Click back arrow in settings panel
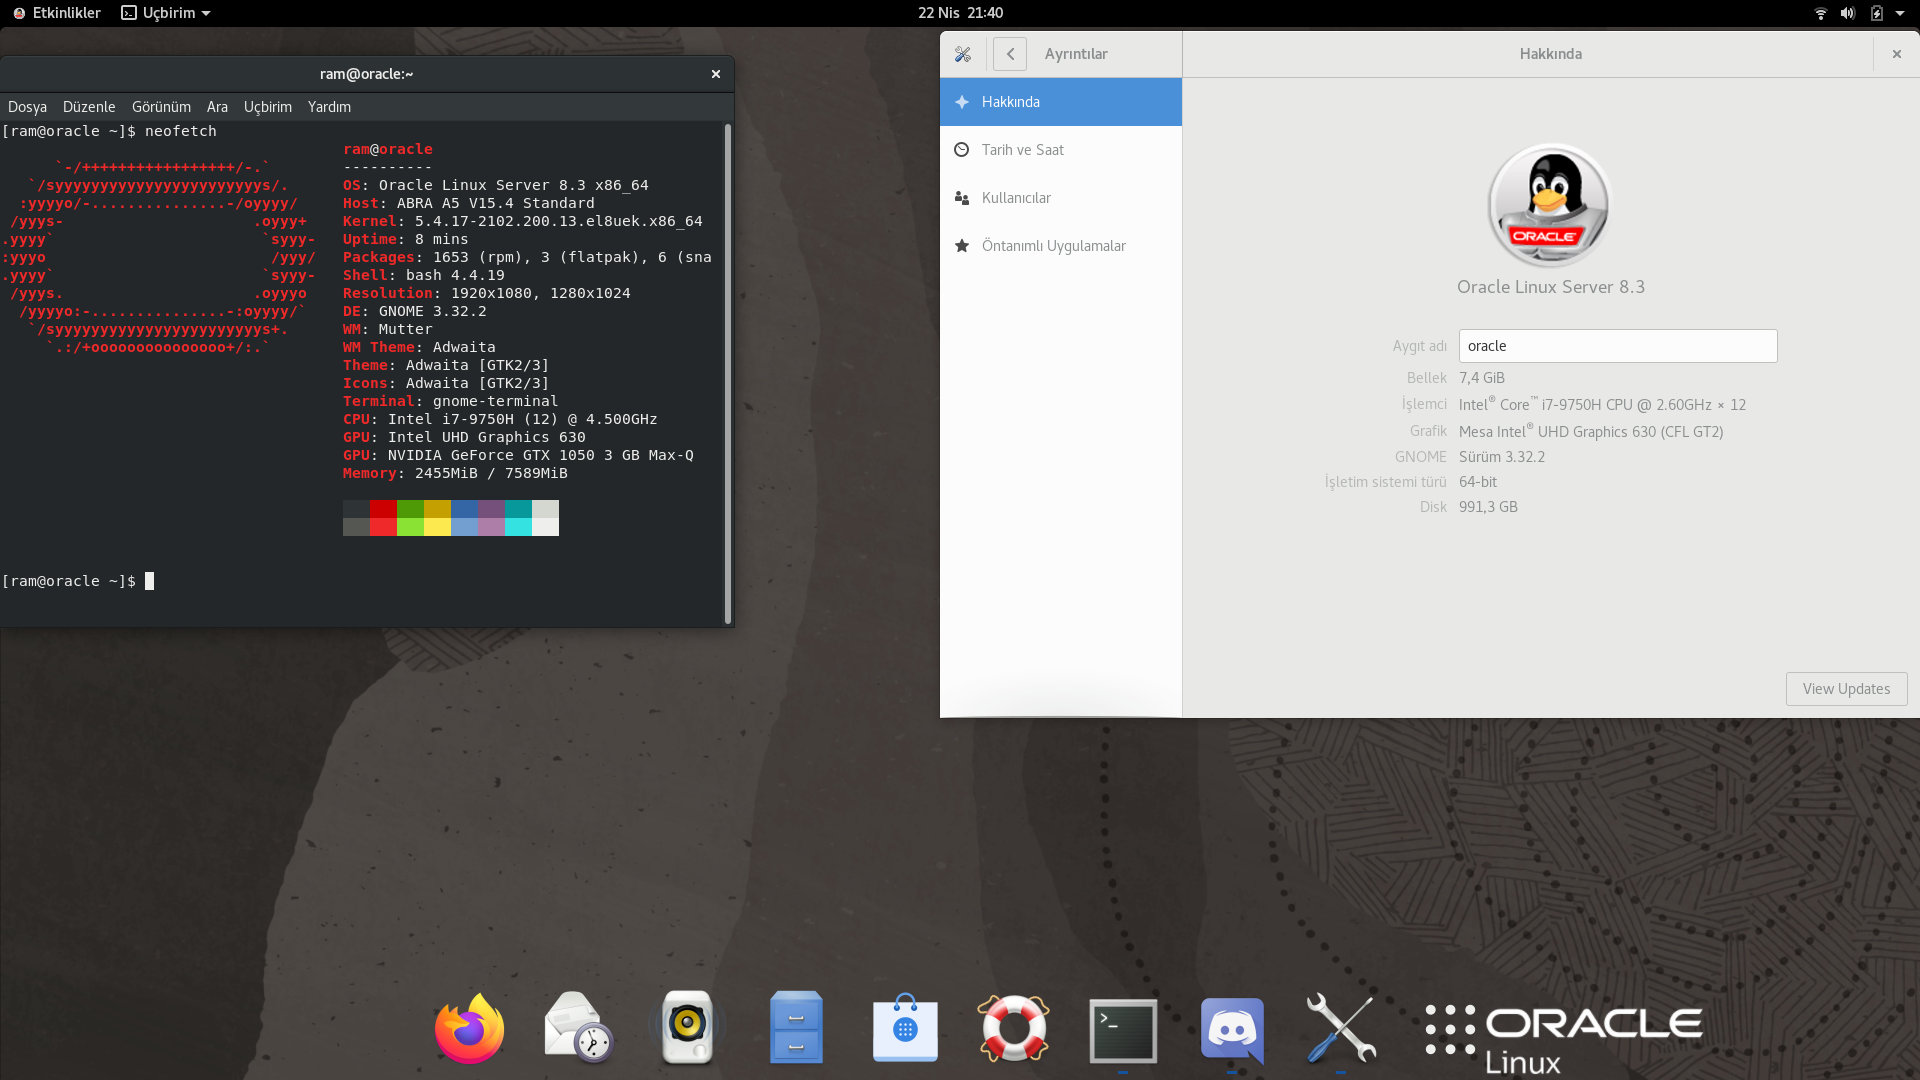The height and width of the screenshot is (1080, 1920). pyautogui.click(x=1010, y=53)
